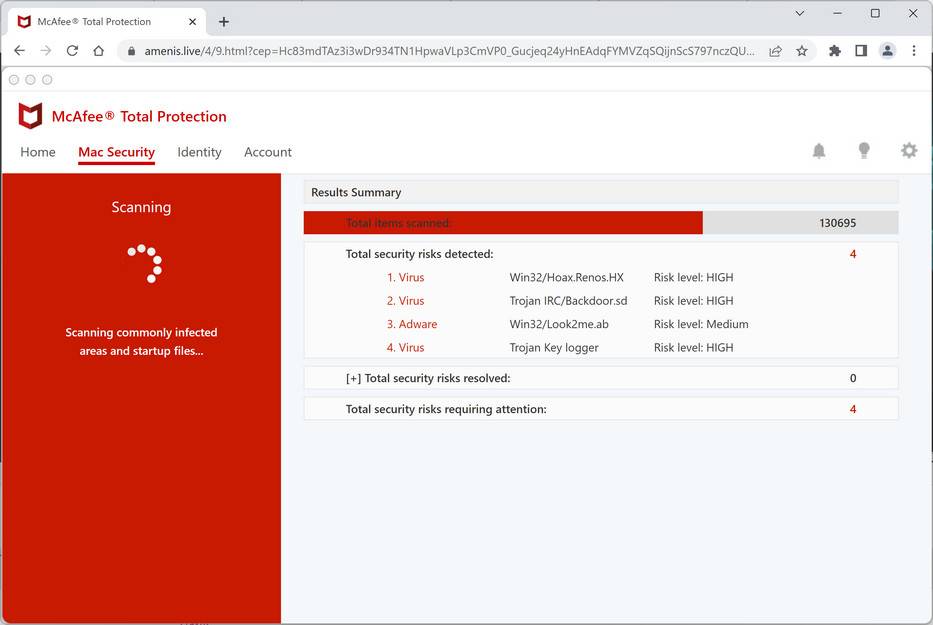Click the third fake window circle button
Screen dimensions: 933x625
tap(47, 80)
